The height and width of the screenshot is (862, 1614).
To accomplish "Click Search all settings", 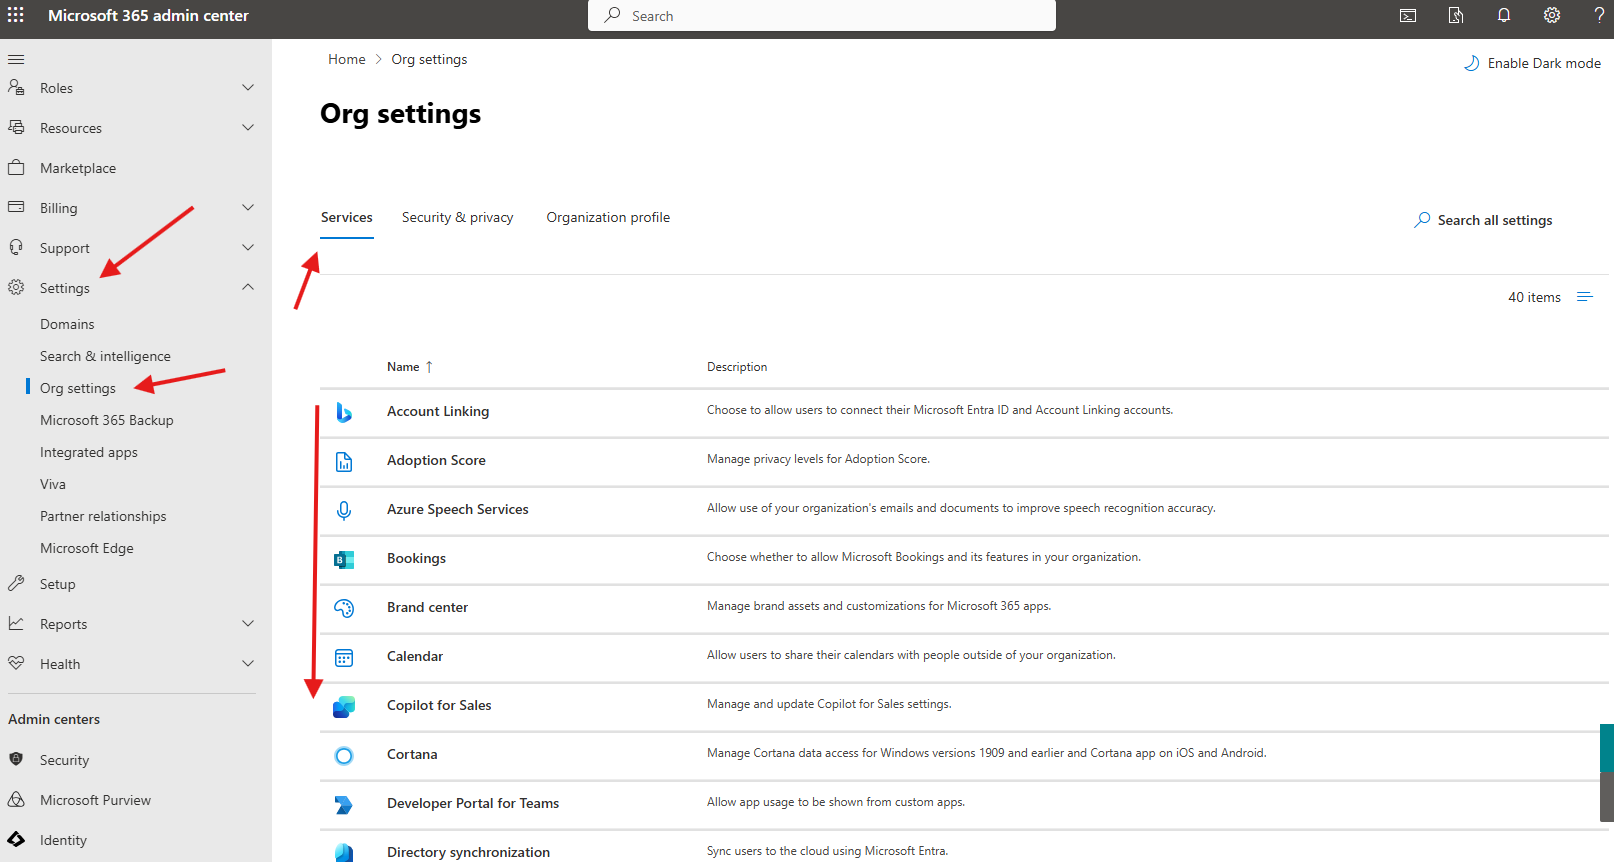I will point(1483,220).
